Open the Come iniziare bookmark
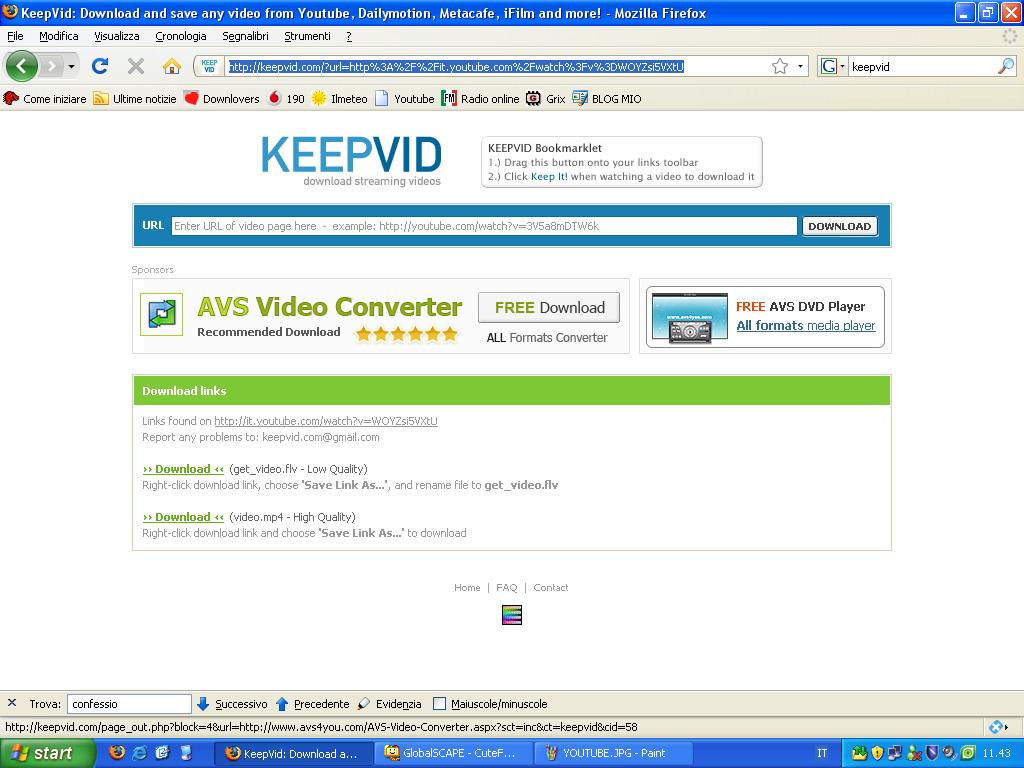Screen dimensions: 1024x768 [x=45, y=99]
